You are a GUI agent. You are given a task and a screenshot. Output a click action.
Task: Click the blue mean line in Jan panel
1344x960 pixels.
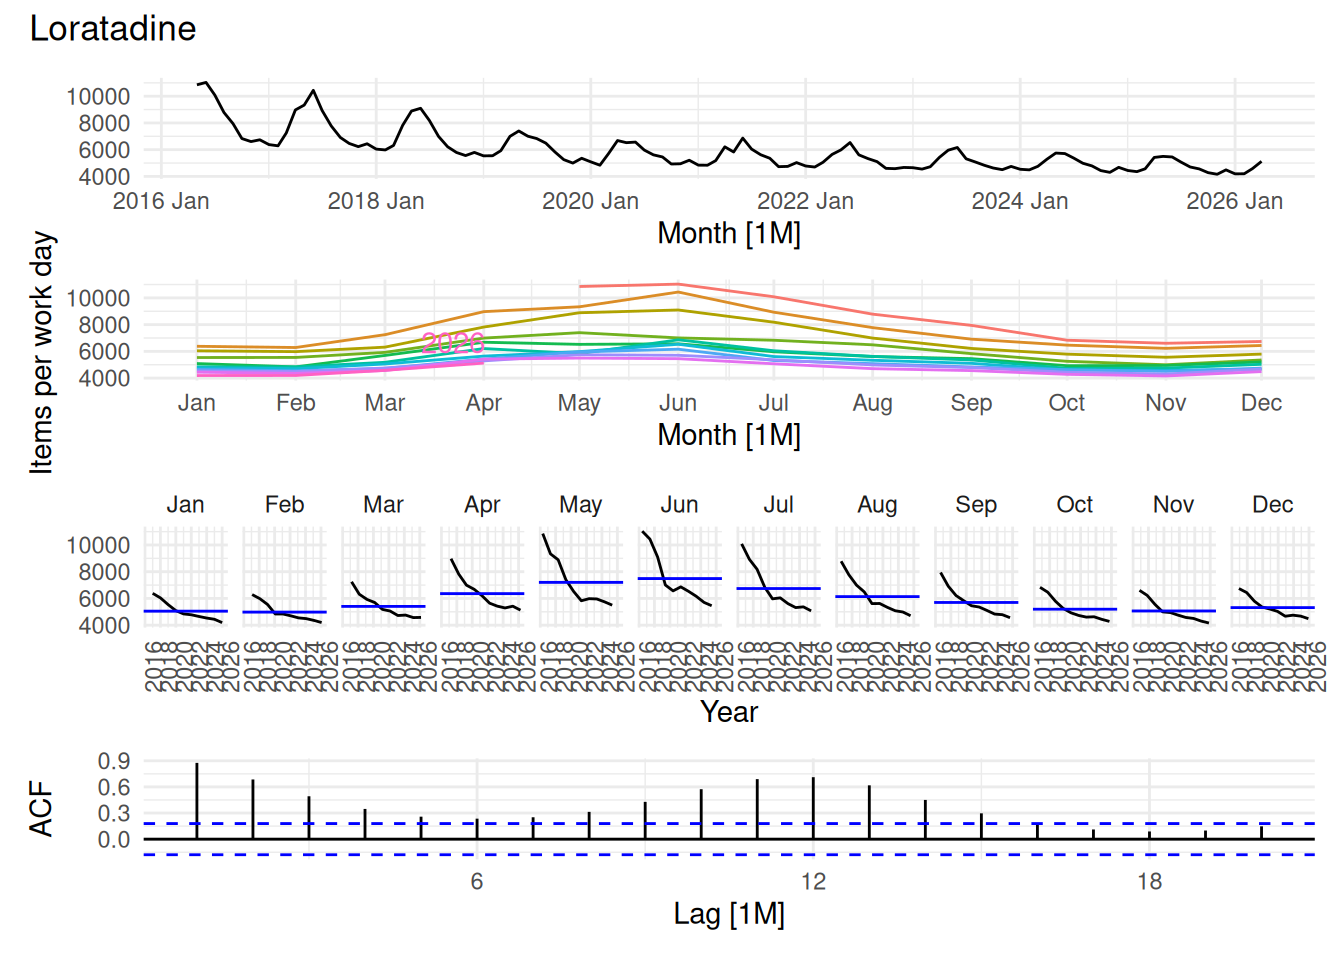point(186,611)
